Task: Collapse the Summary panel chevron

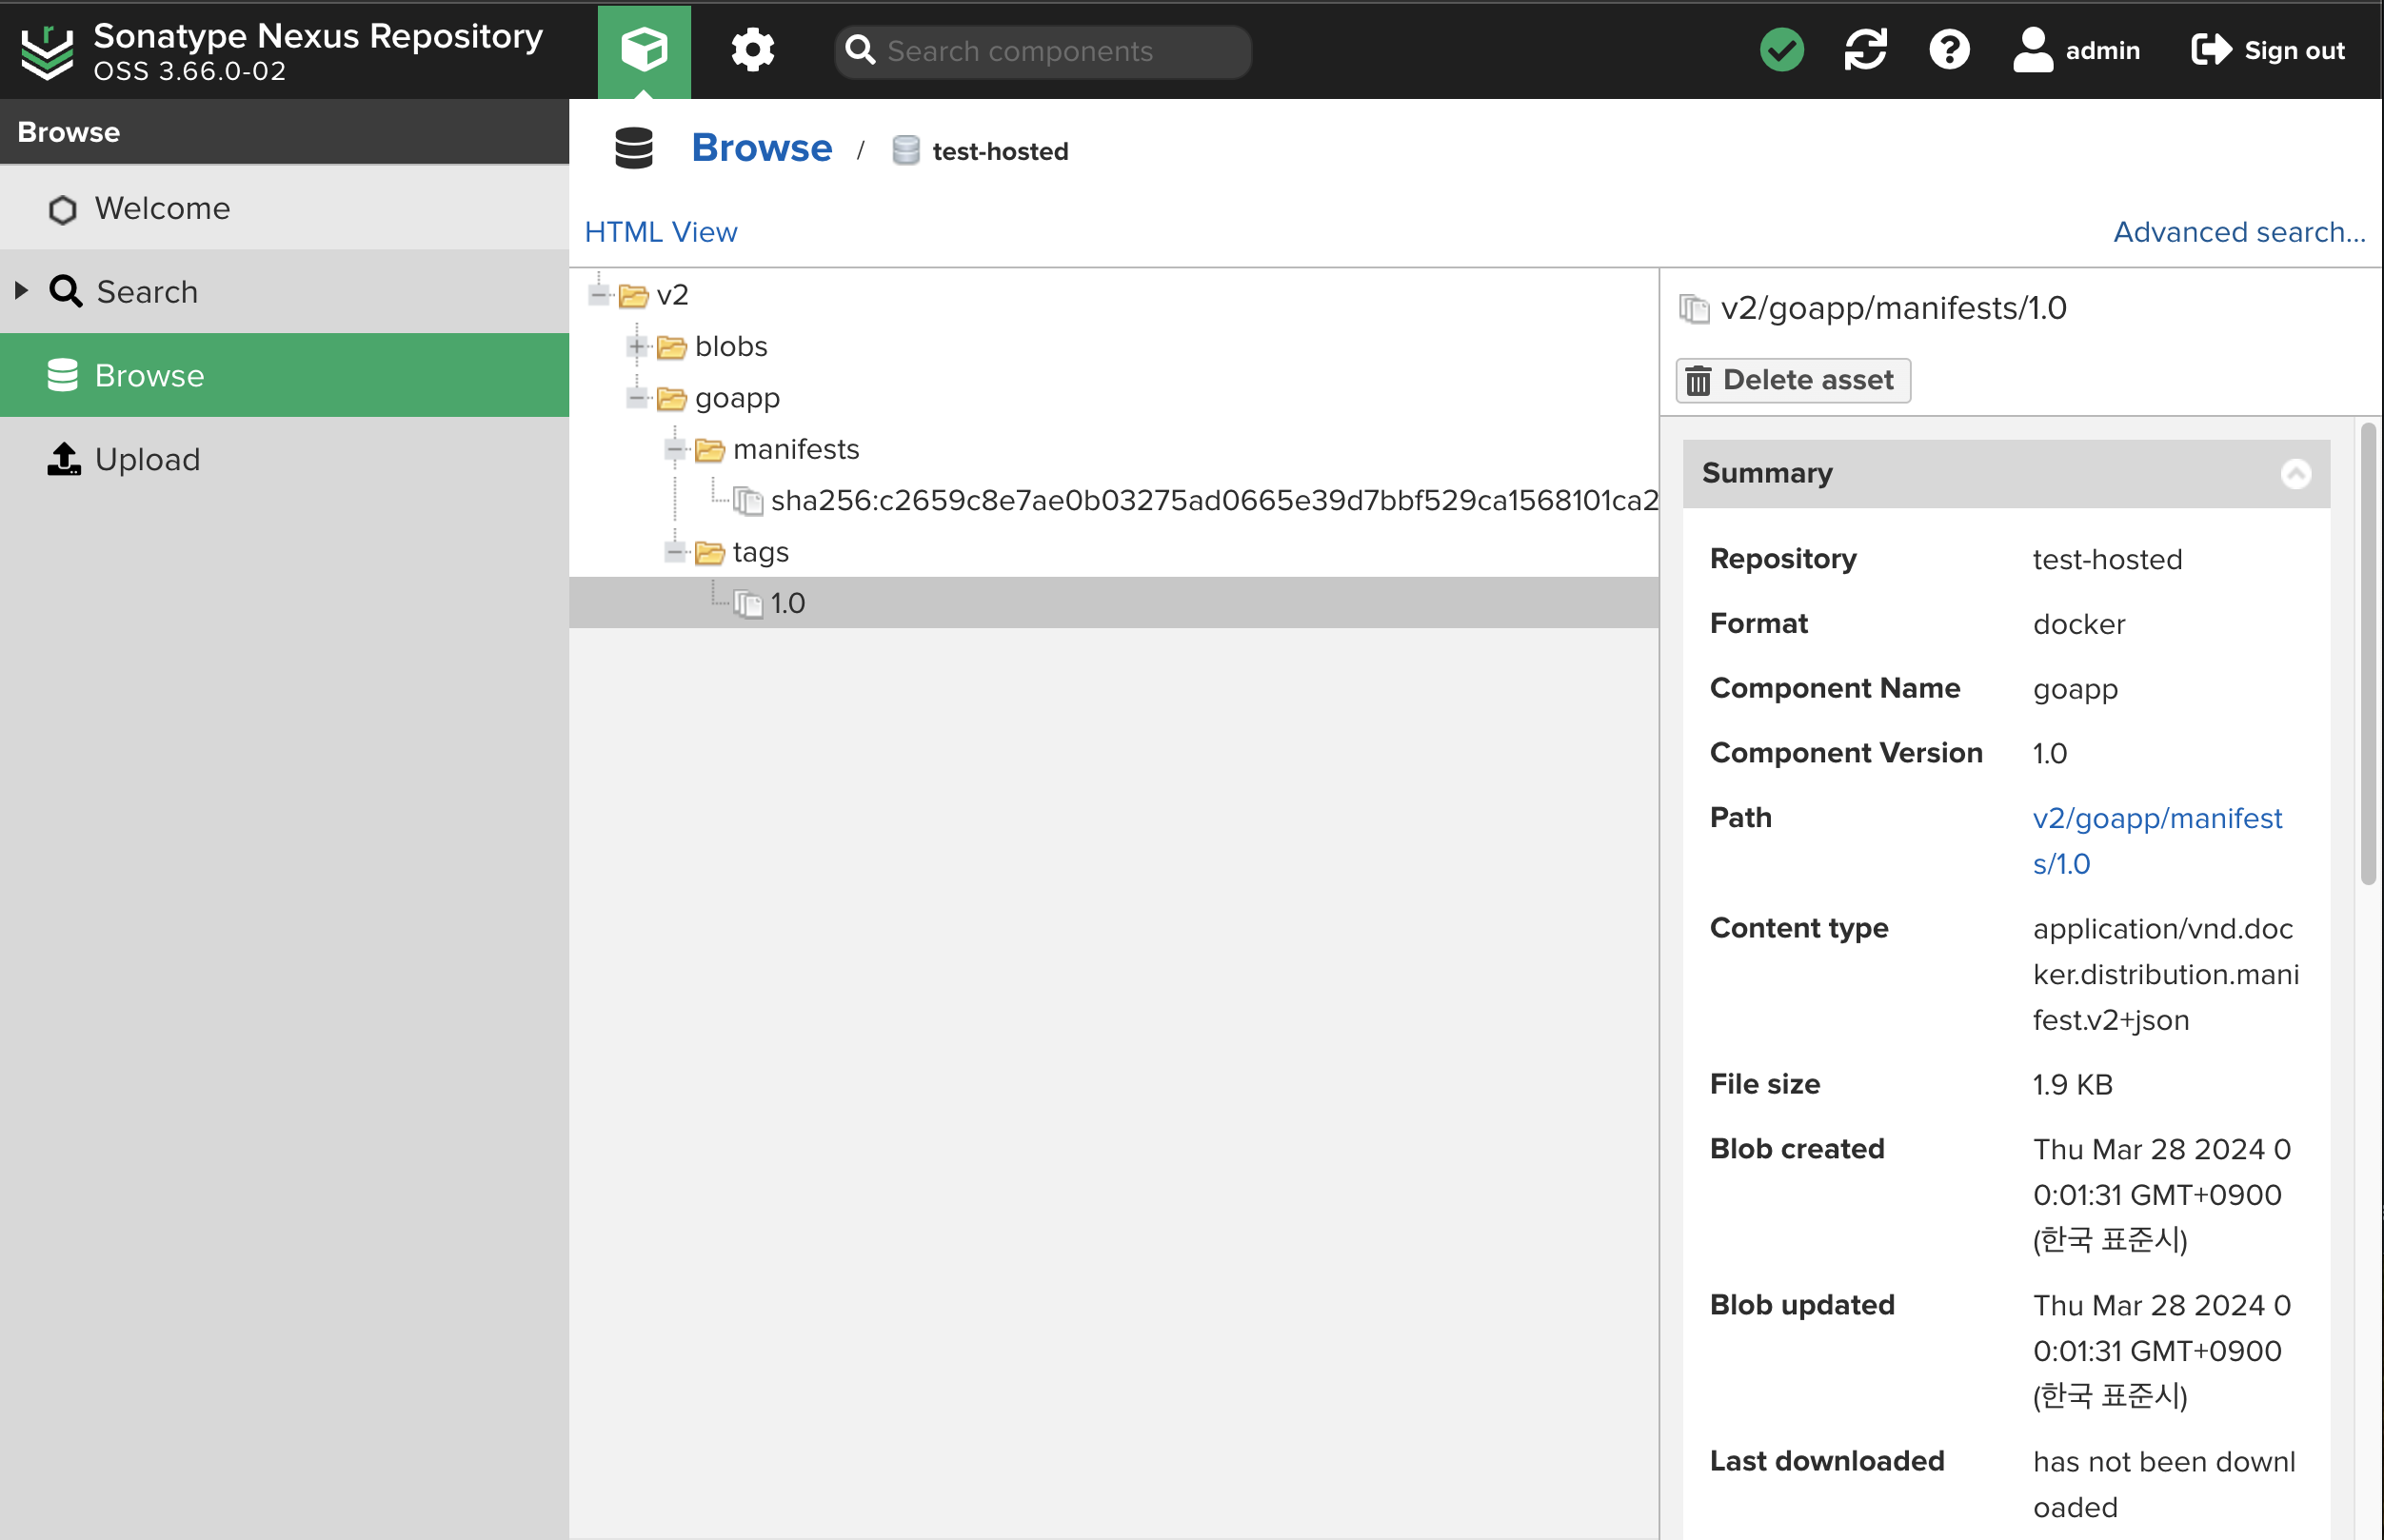Action: click(2295, 473)
